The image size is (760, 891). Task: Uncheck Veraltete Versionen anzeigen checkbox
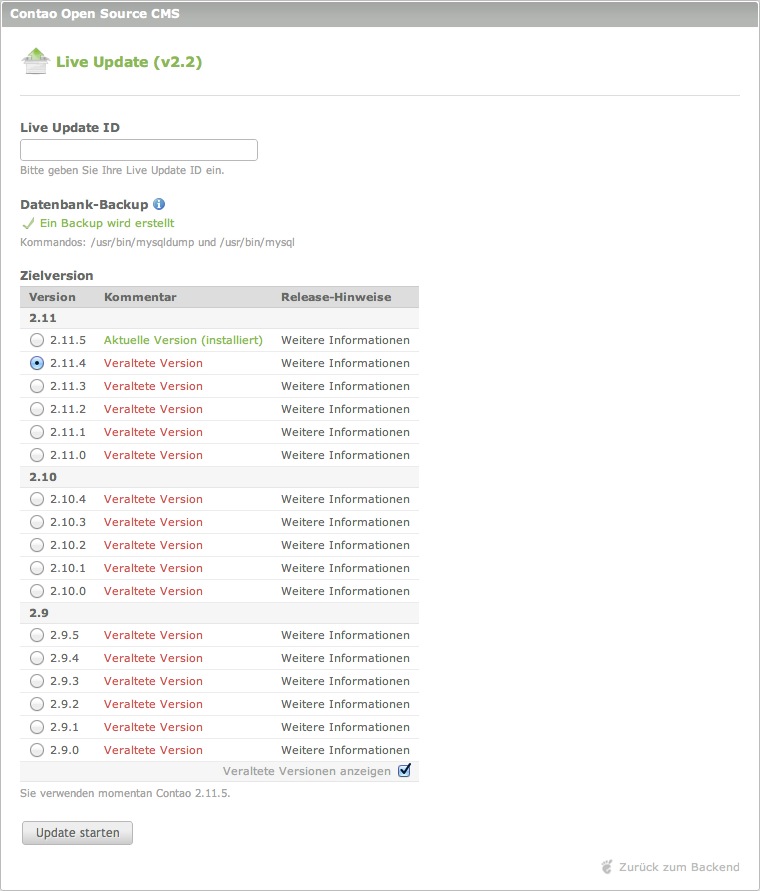[x=404, y=771]
